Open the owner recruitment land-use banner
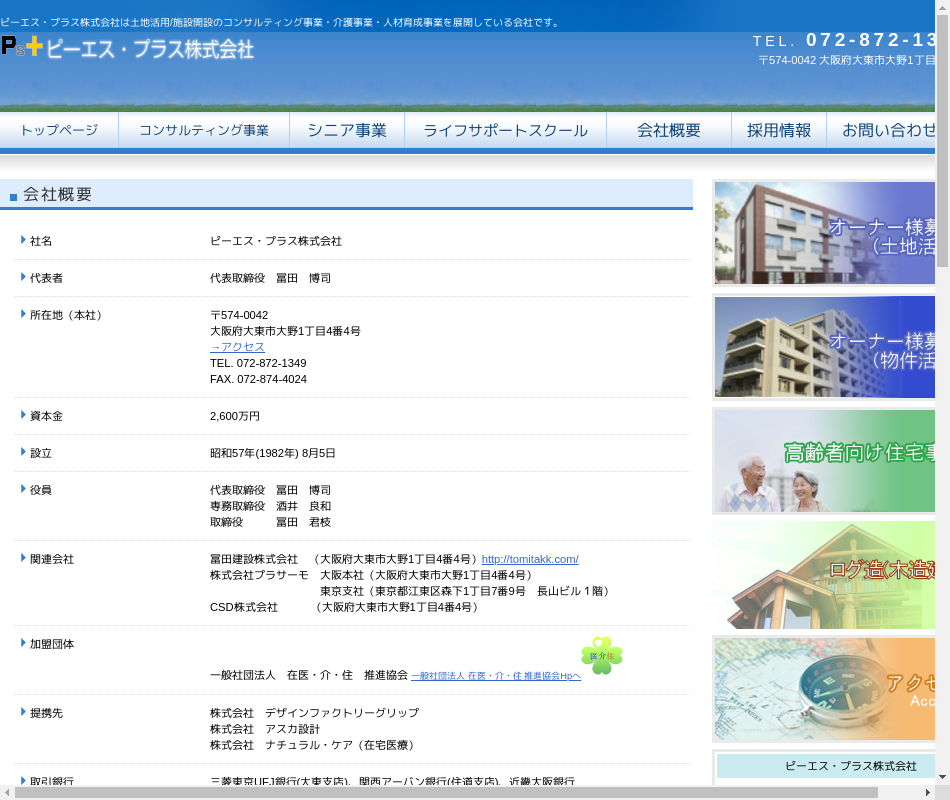The image size is (950, 800). pos(824,233)
